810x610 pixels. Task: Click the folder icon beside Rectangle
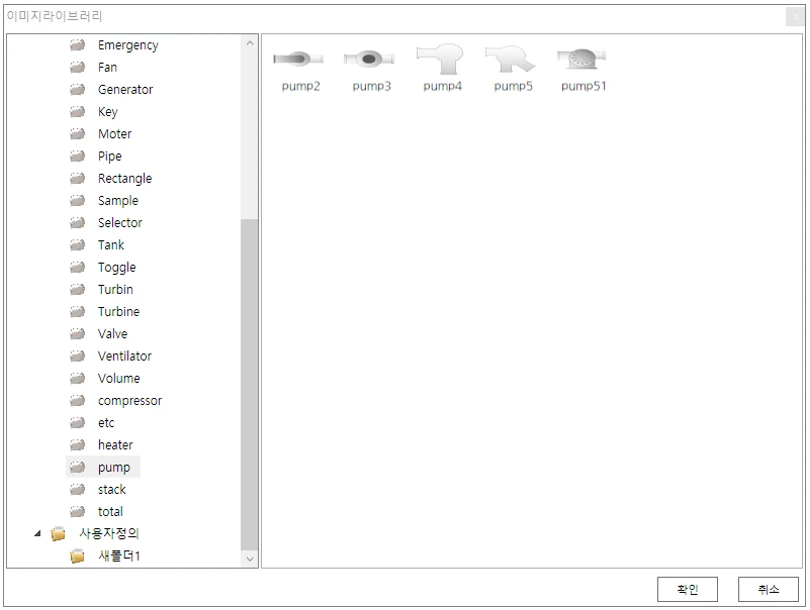(77, 178)
